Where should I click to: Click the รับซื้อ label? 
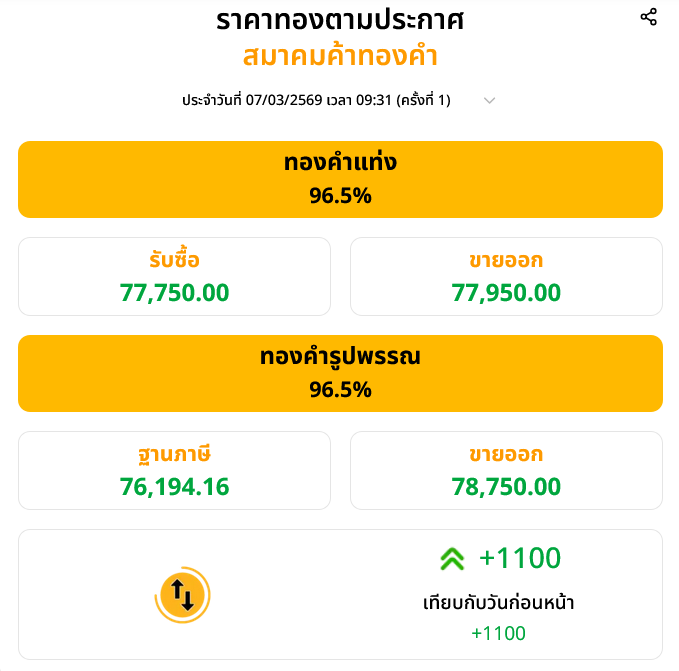174,261
